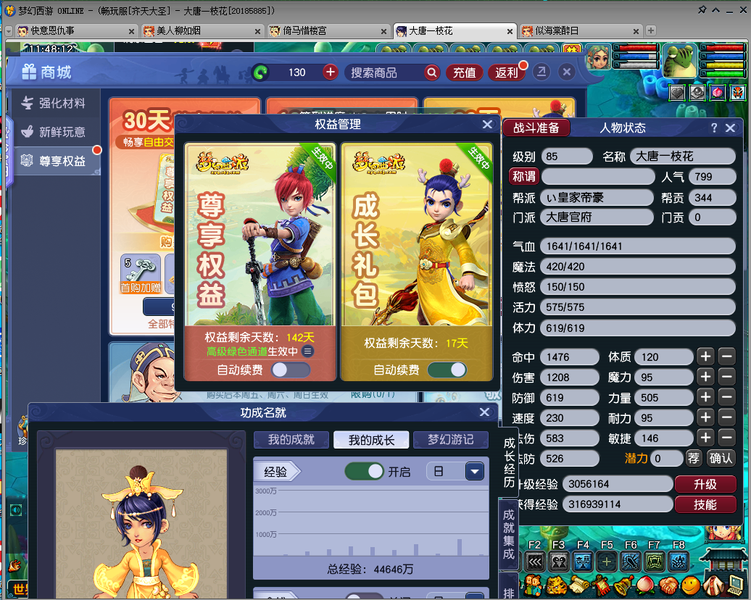Open the shop pop-out arrow icon

(541, 72)
